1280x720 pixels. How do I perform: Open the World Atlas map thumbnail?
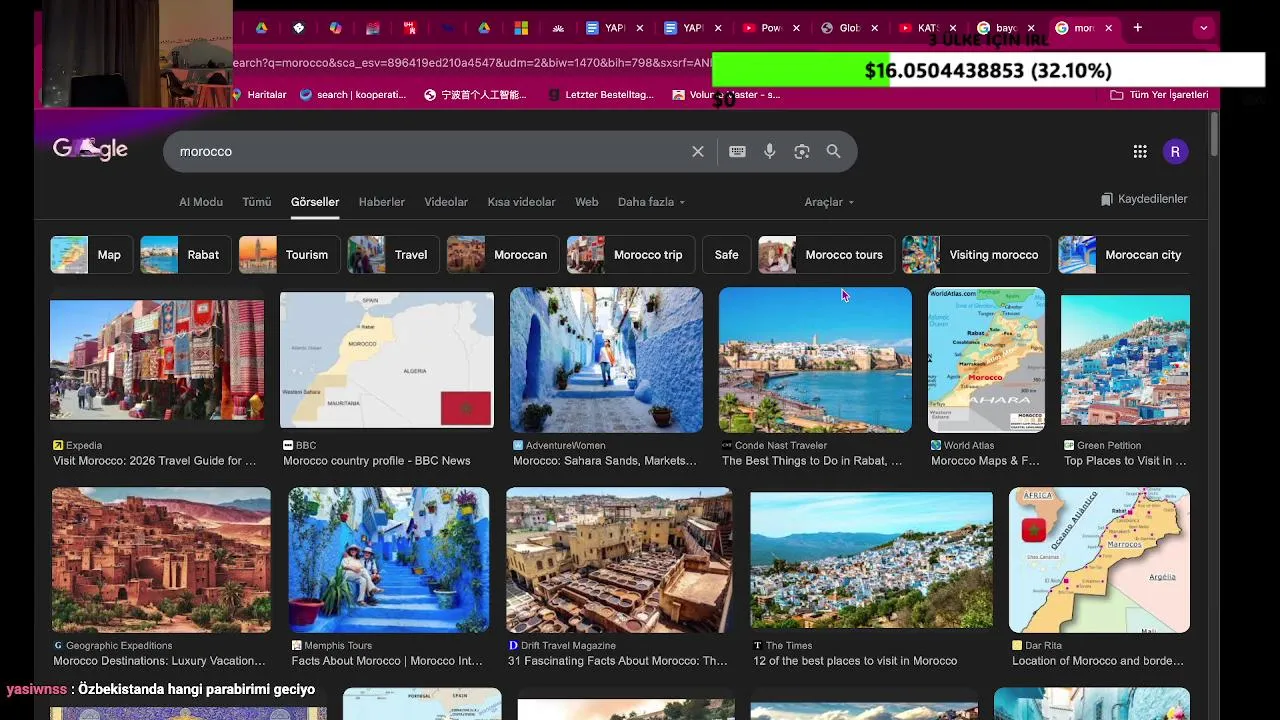click(986, 360)
